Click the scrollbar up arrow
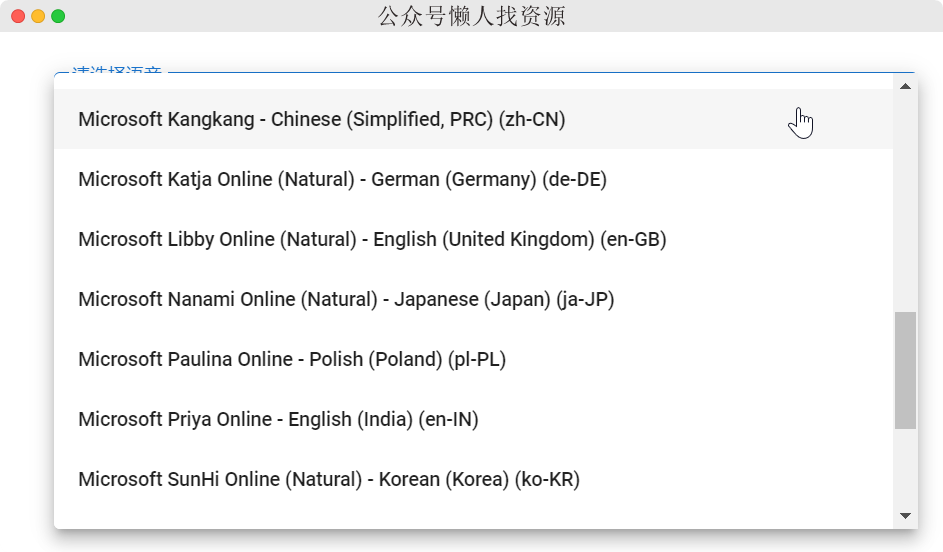 click(905, 87)
